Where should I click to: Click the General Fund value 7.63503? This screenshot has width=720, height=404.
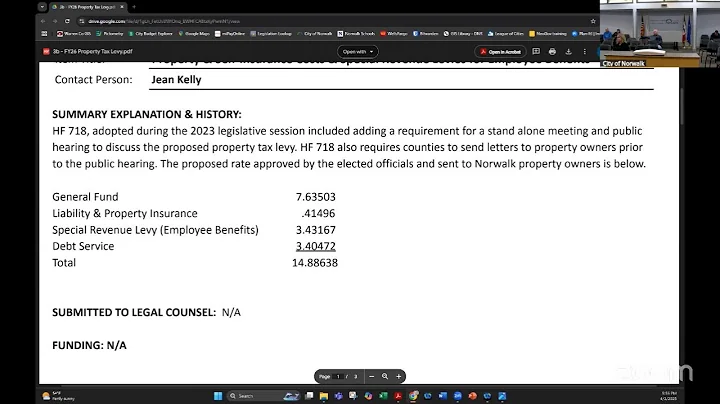coord(315,197)
